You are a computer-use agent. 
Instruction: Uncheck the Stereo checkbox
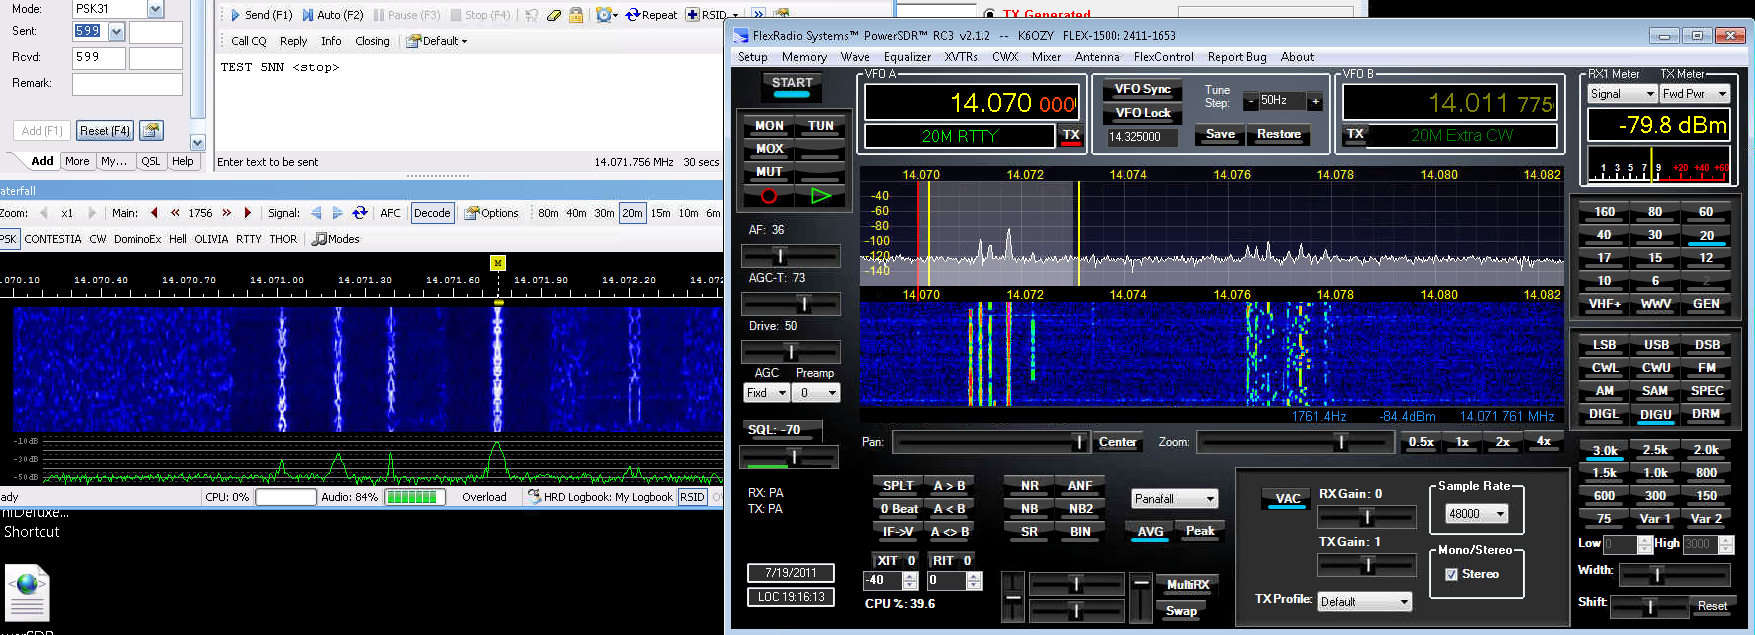pyautogui.click(x=1451, y=574)
